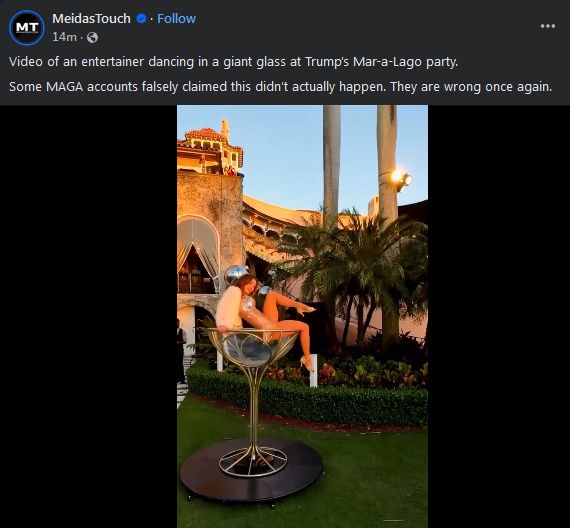Play the video of the giant glass
The image size is (570, 528).
(302, 316)
